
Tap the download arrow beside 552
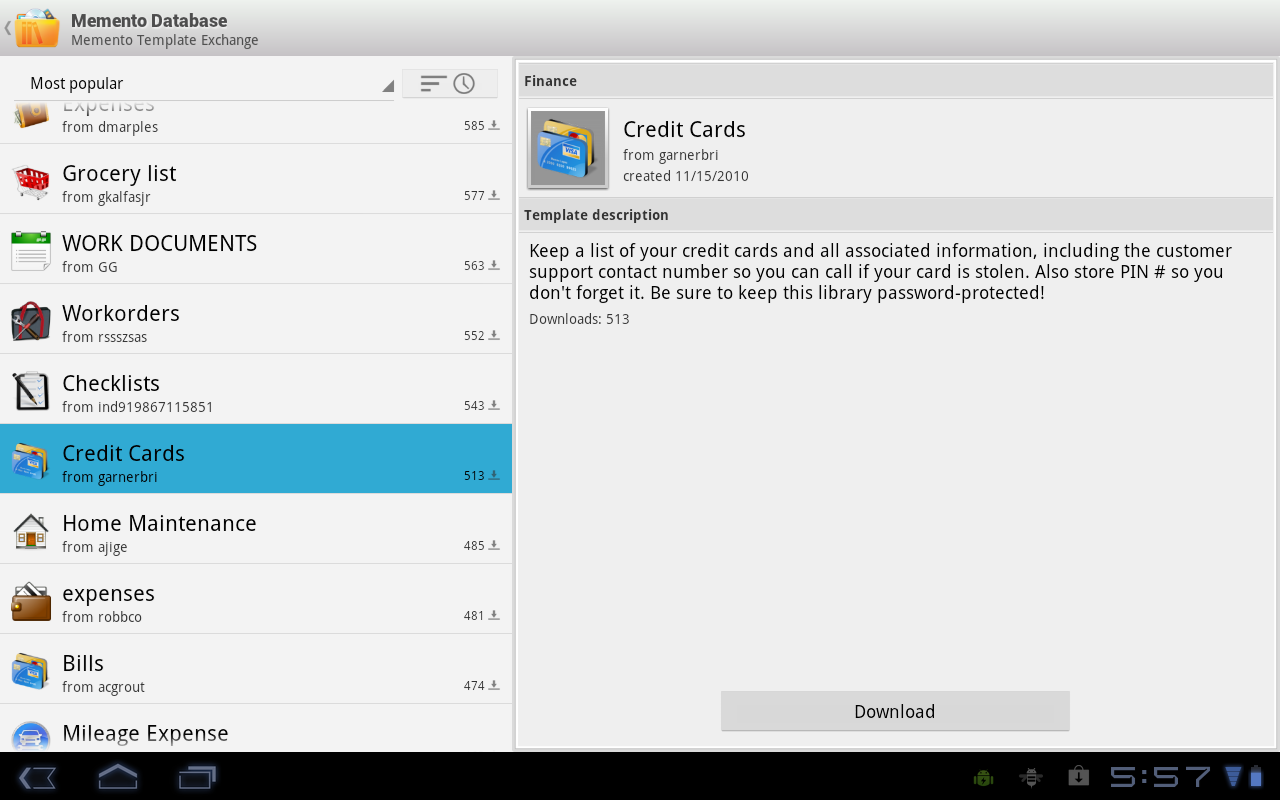pyautogui.click(x=494, y=336)
